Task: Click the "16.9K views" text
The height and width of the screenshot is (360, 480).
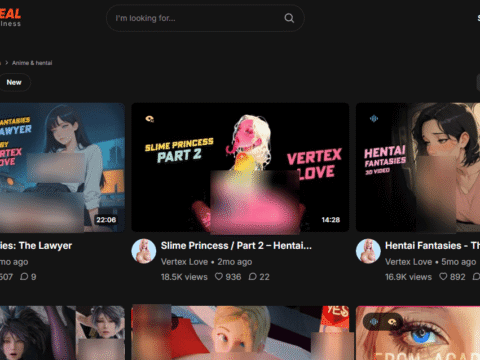Action: (x=408, y=277)
